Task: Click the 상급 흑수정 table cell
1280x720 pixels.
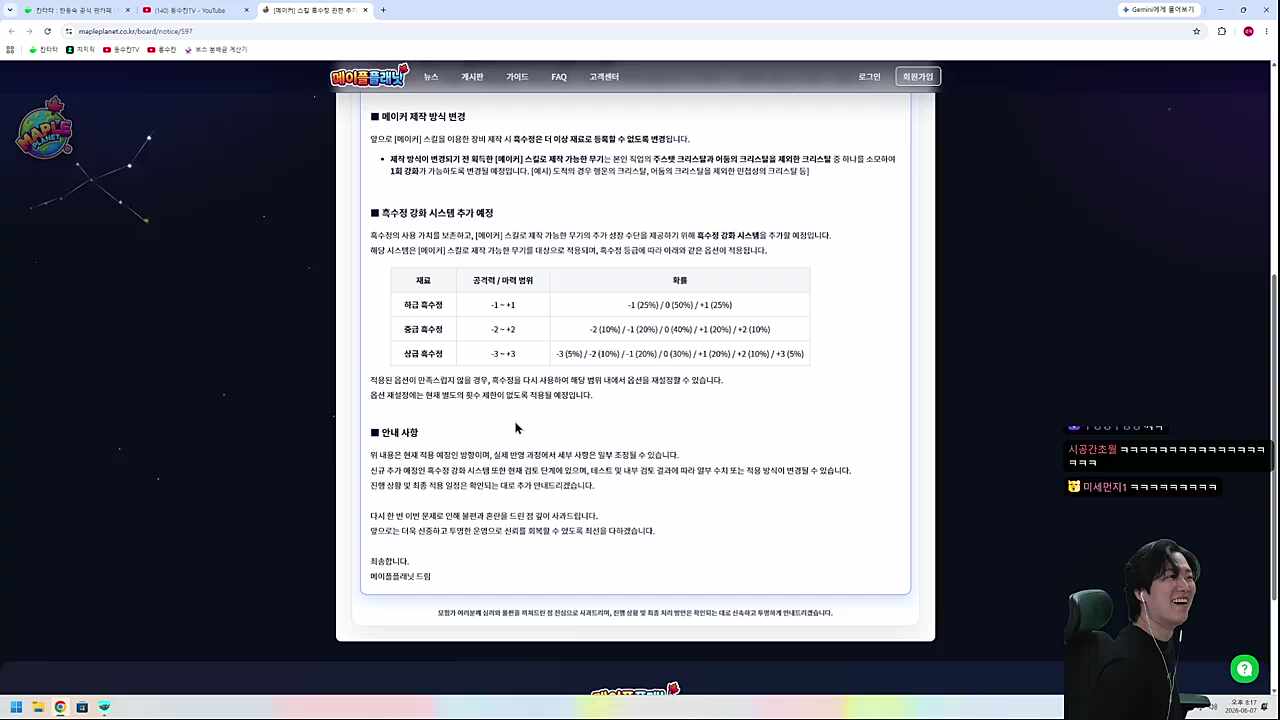Action: click(423, 354)
